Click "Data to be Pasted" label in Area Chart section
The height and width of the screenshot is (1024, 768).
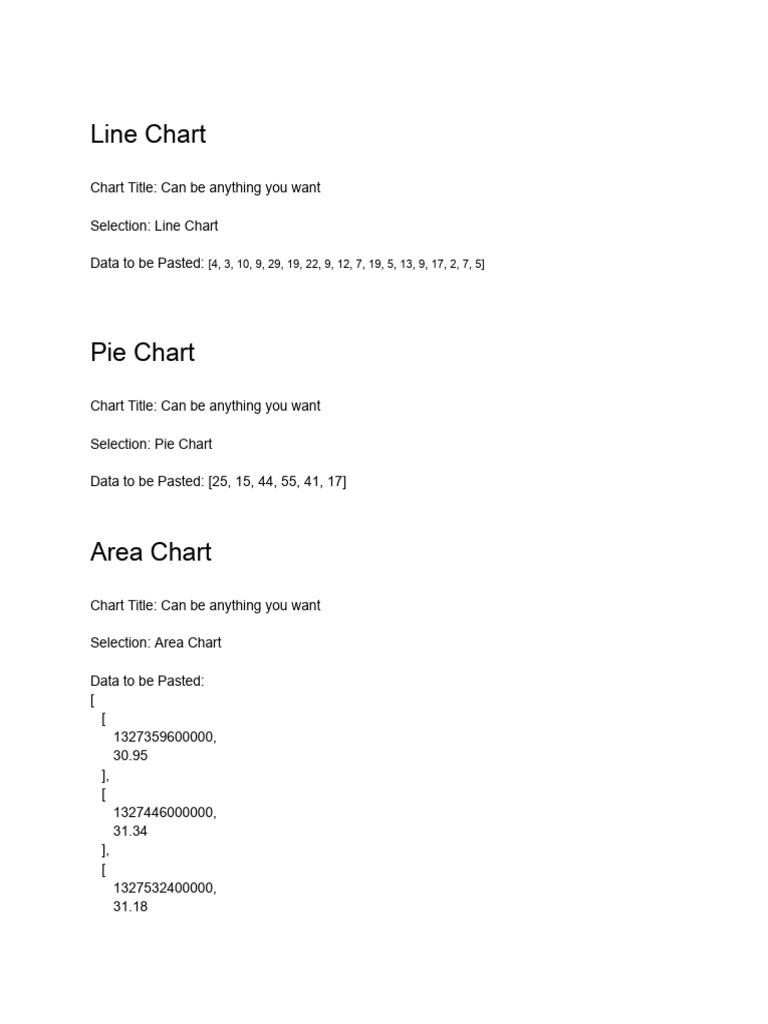147,681
